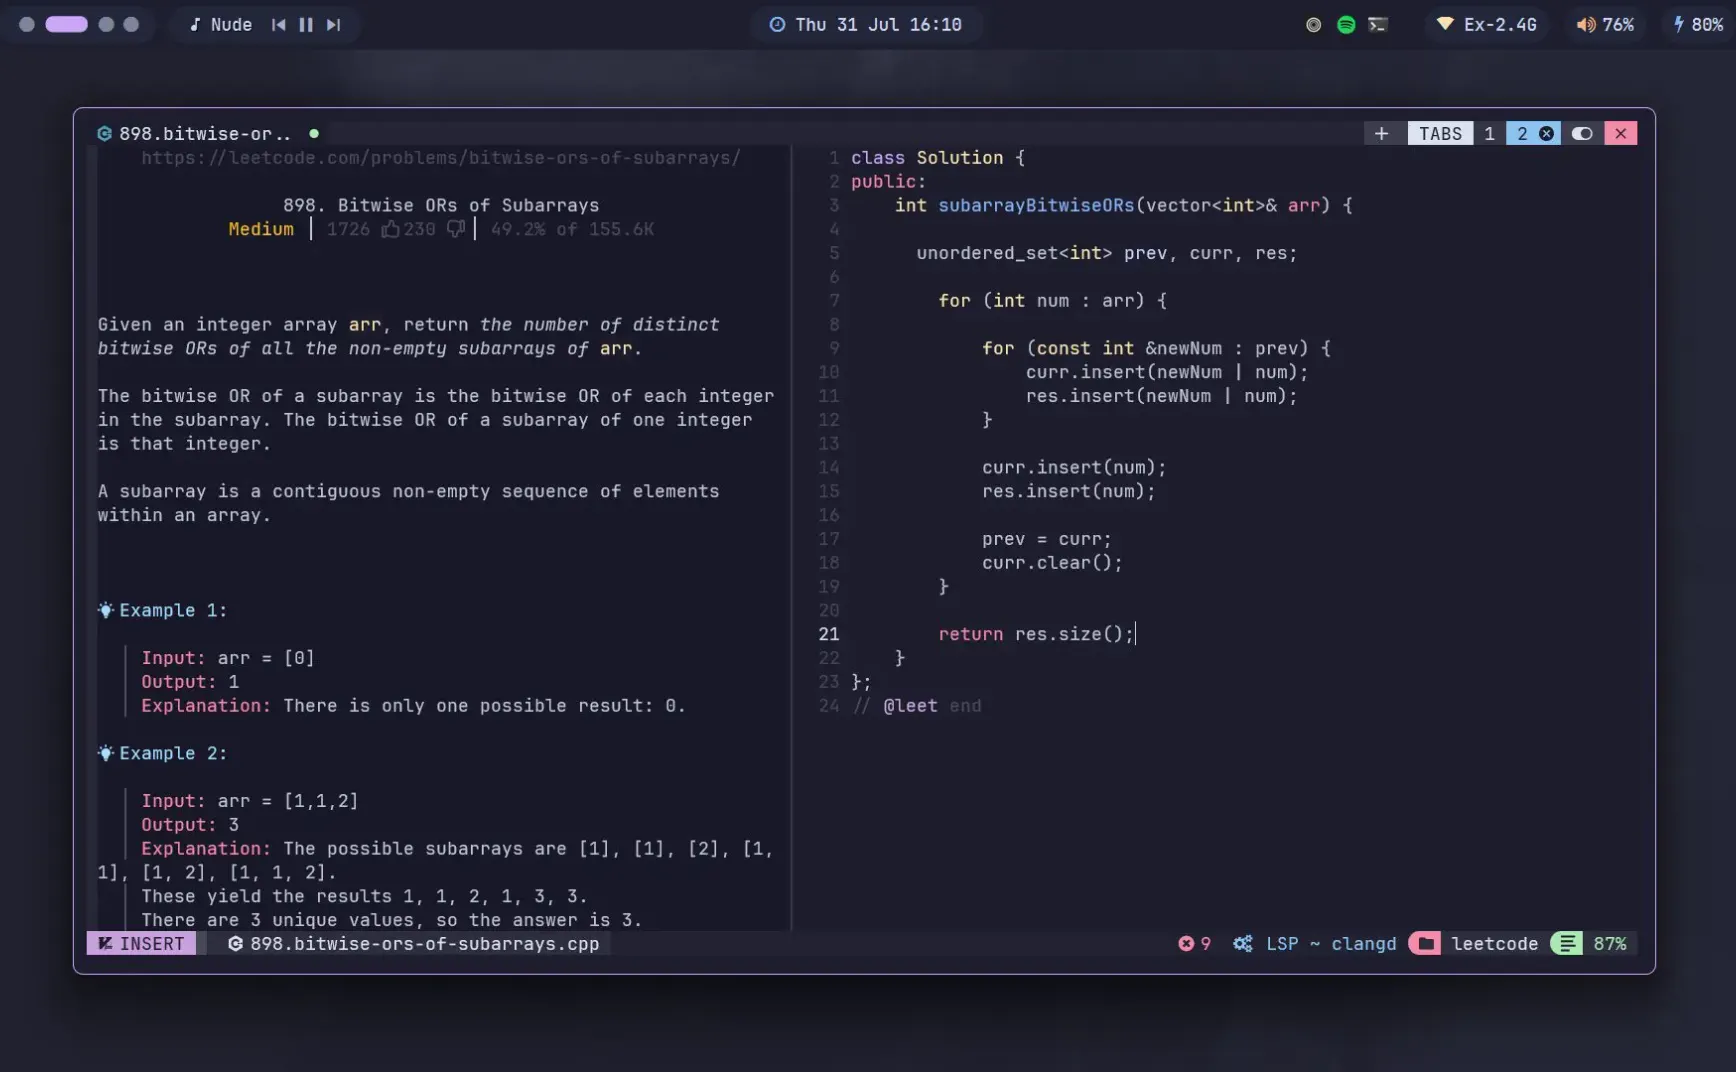Open the Ex-2.4G Wi-Fi network indicator
Image resolution: width=1736 pixels, height=1072 pixels.
[1487, 25]
